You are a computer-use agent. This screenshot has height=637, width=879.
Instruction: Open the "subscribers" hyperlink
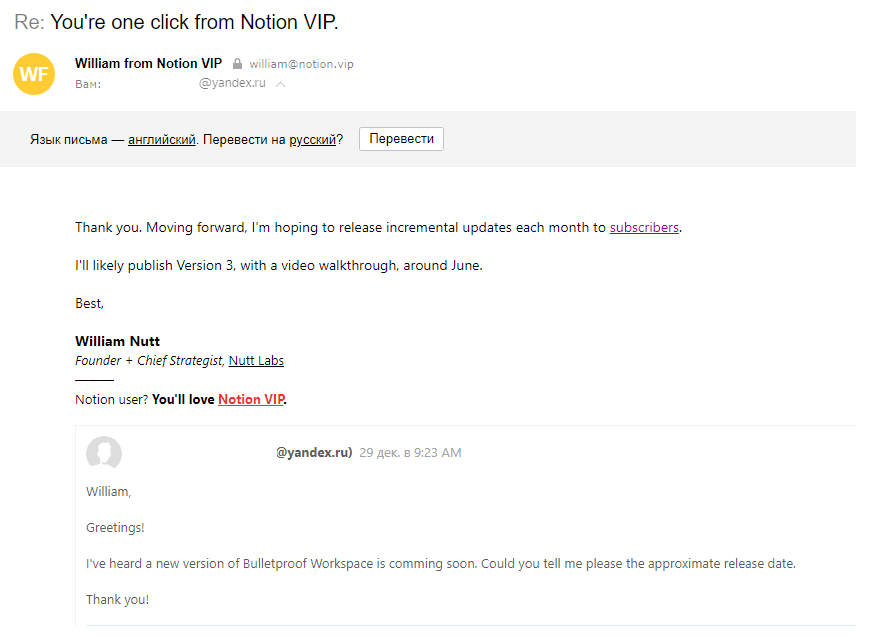(x=644, y=227)
